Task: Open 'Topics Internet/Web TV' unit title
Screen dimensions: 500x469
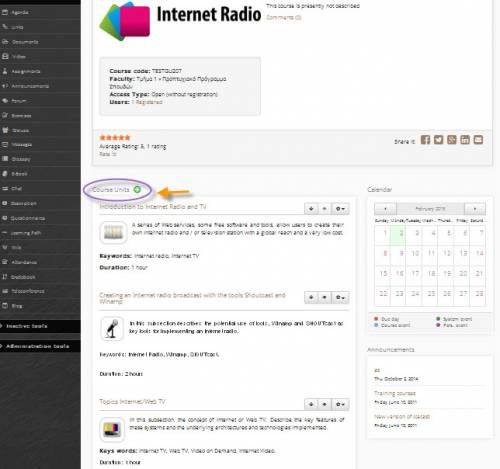Action: coord(132,402)
